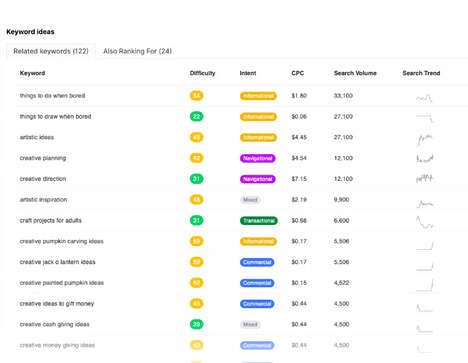The height and width of the screenshot is (363, 468).
Task: Click search volume 6,600
Action: pyautogui.click(x=342, y=220)
